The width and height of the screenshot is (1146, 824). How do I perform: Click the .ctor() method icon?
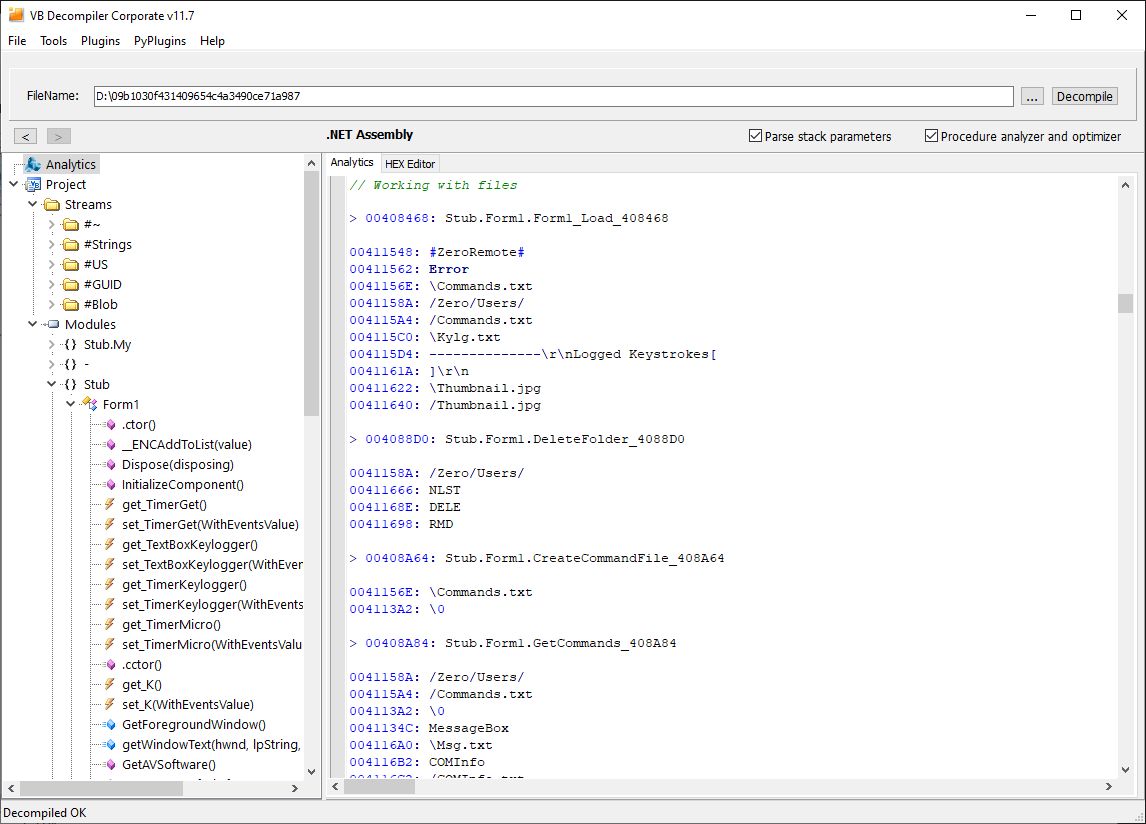110,425
